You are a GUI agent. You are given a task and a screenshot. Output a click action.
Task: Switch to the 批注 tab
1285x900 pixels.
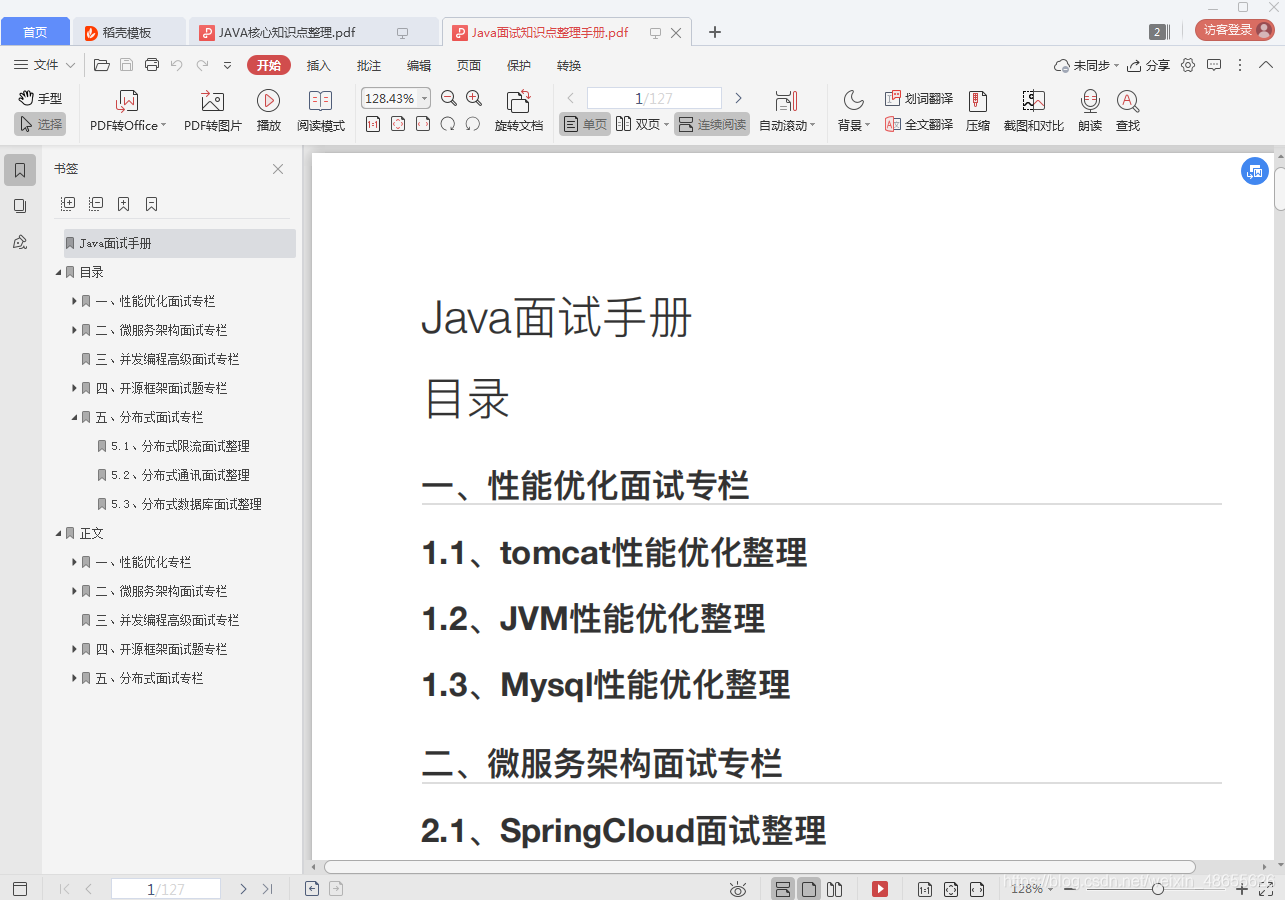tap(369, 65)
